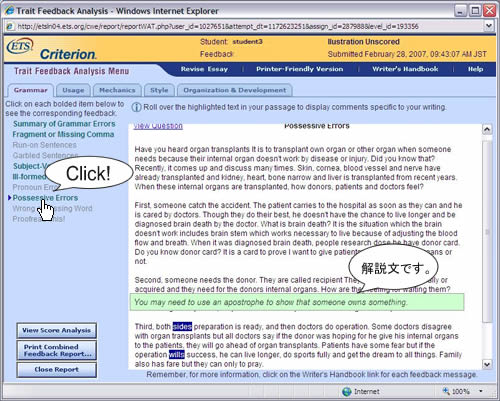Switch to the Mechanics tab
This screenshot has width=500, height=401.
point(117,90)
